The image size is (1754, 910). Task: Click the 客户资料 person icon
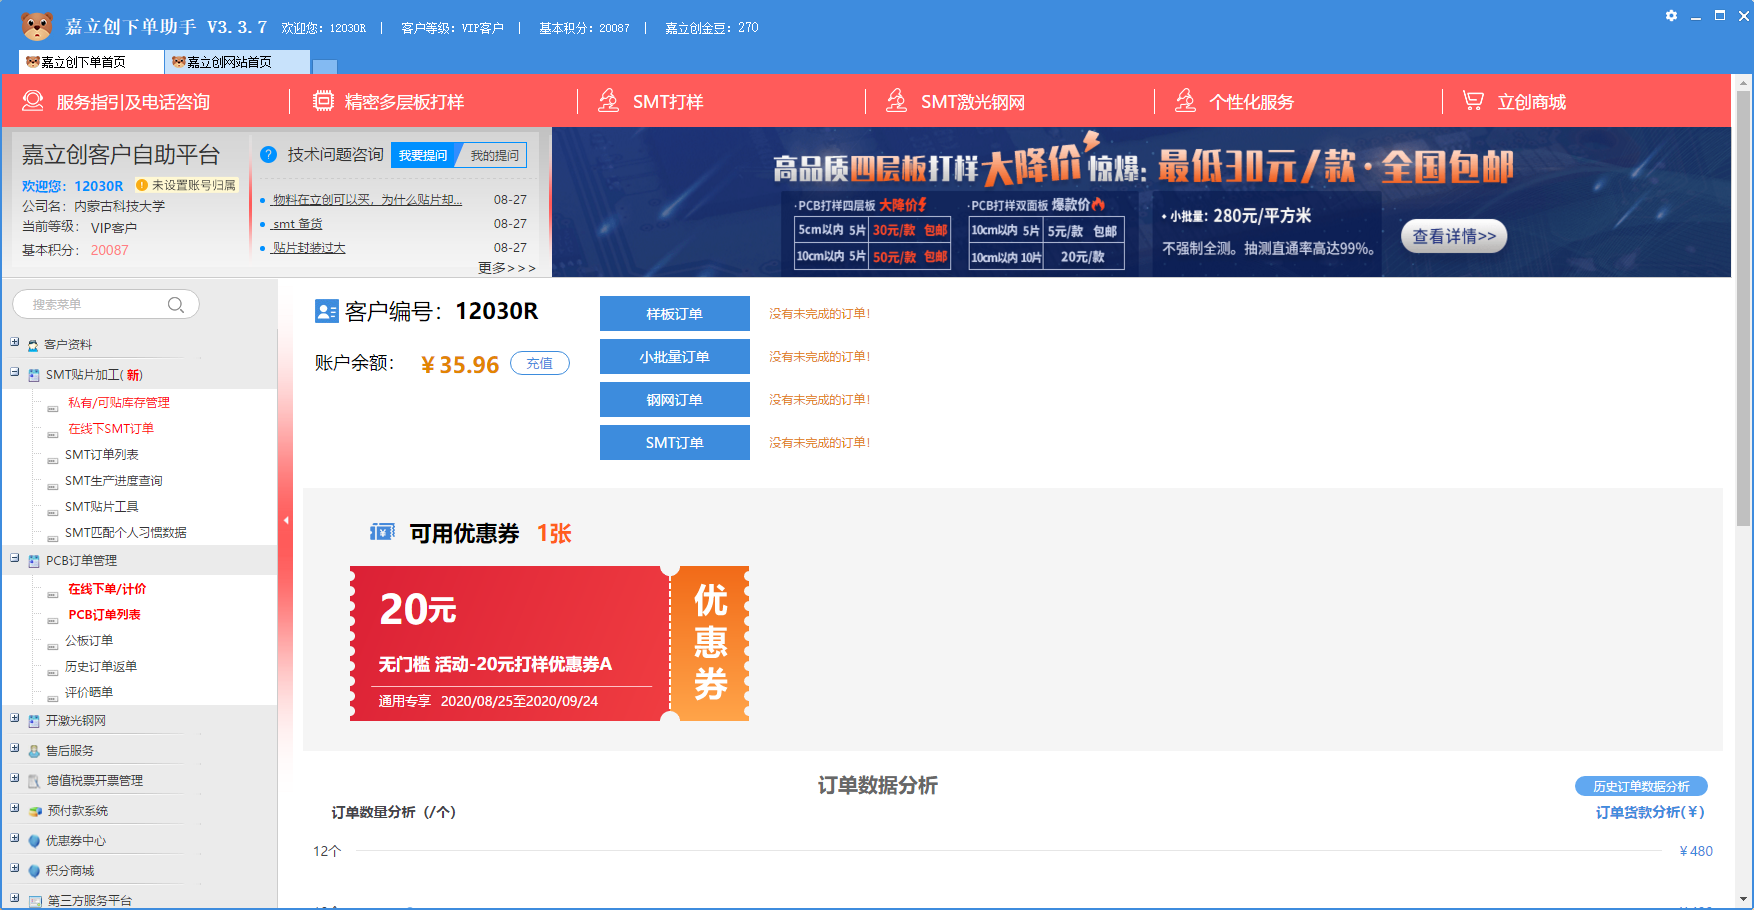[x=33, y=345]
